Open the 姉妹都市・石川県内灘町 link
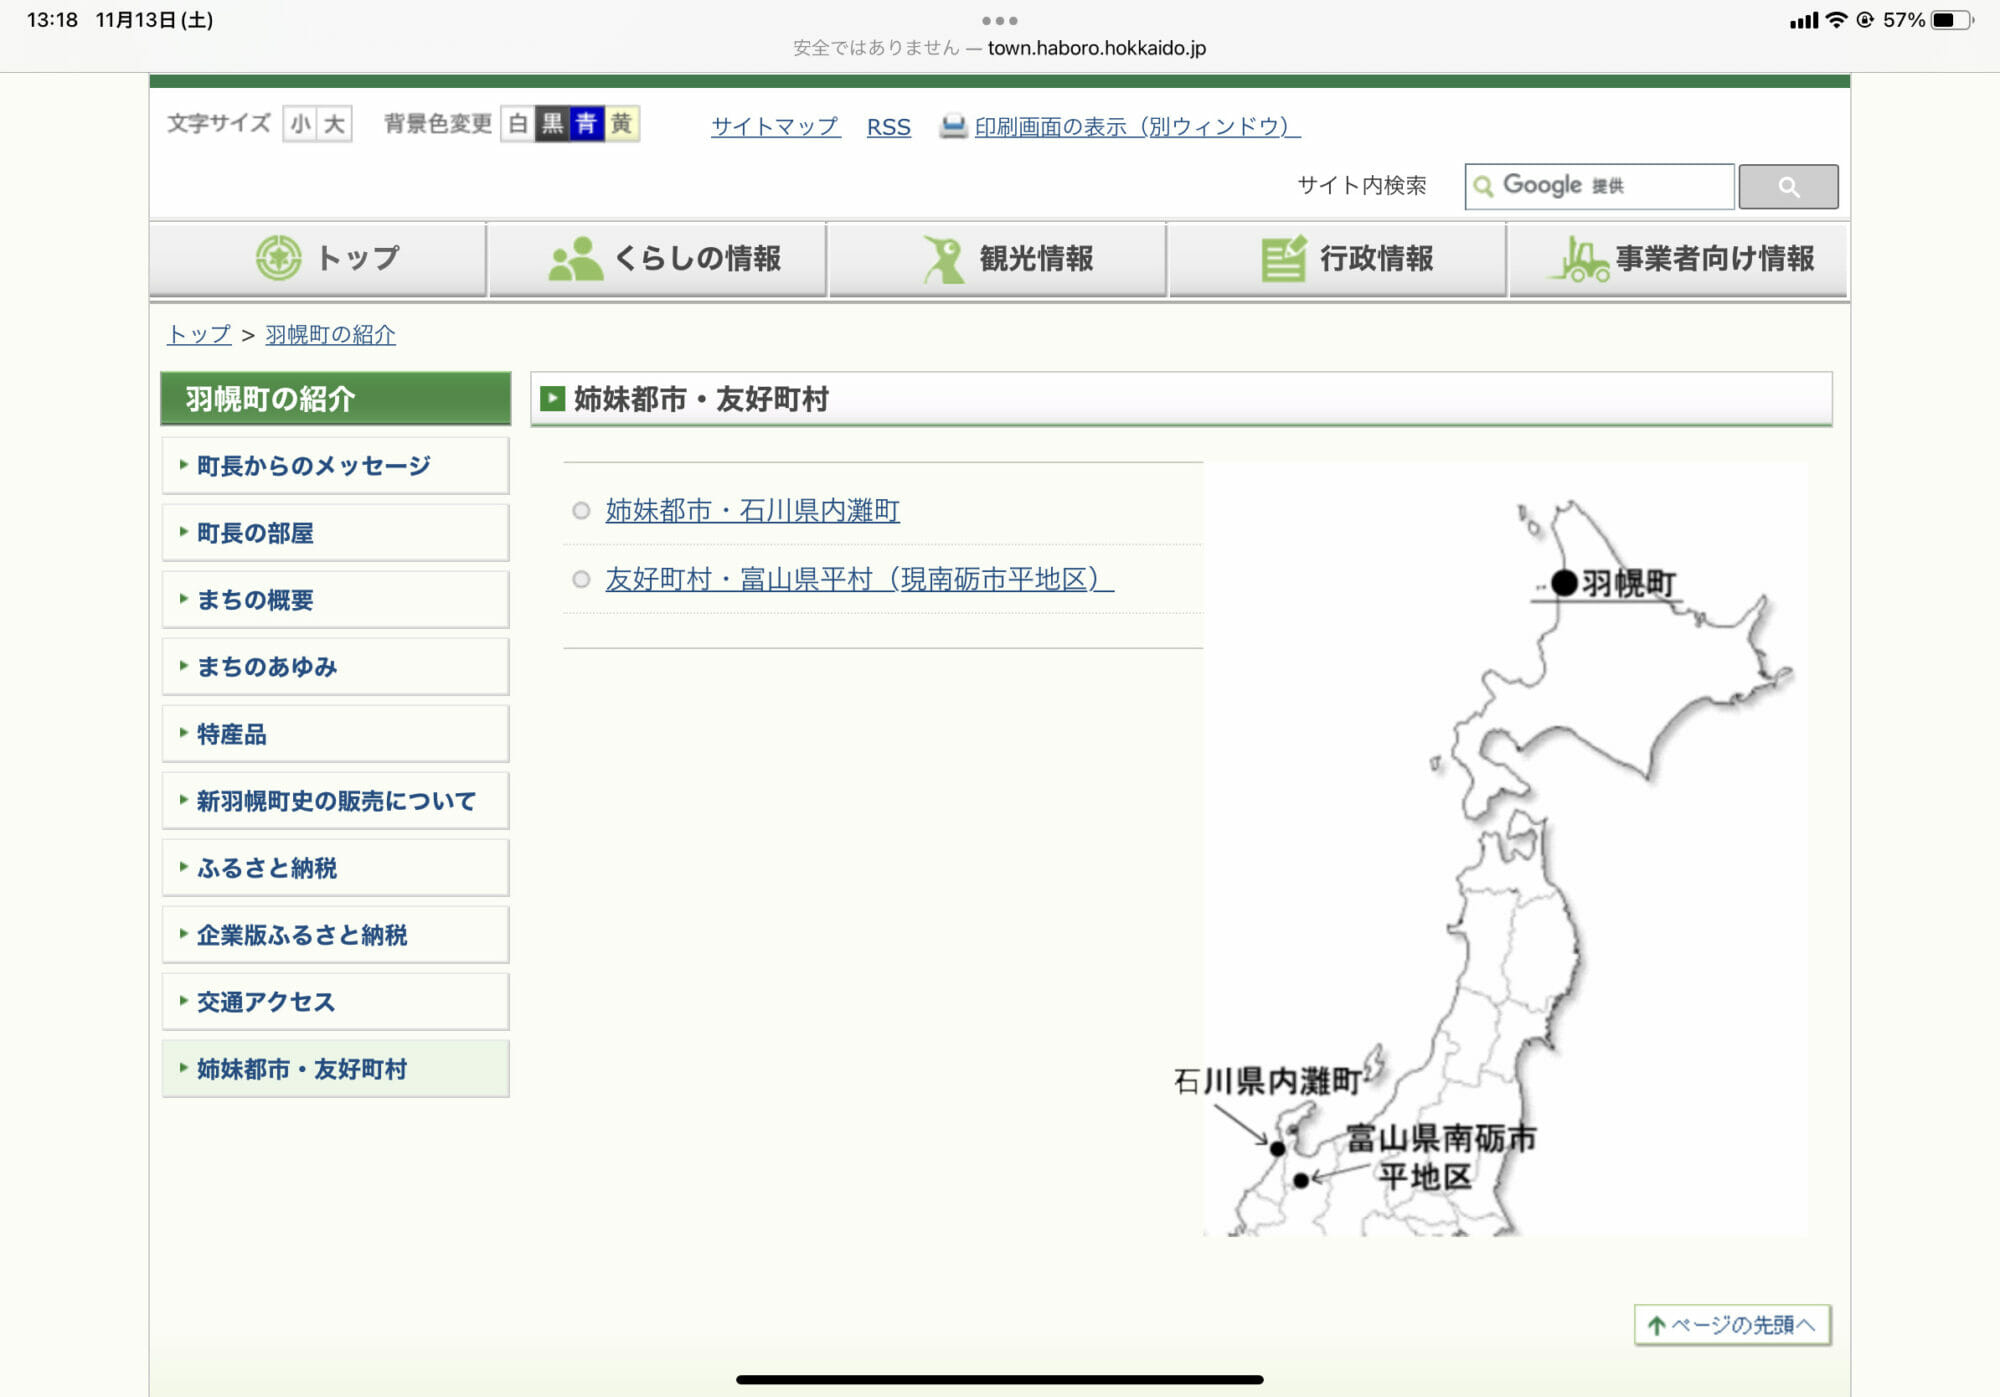The width and height of the screenshot is (2000, 1397). (752, 511)
